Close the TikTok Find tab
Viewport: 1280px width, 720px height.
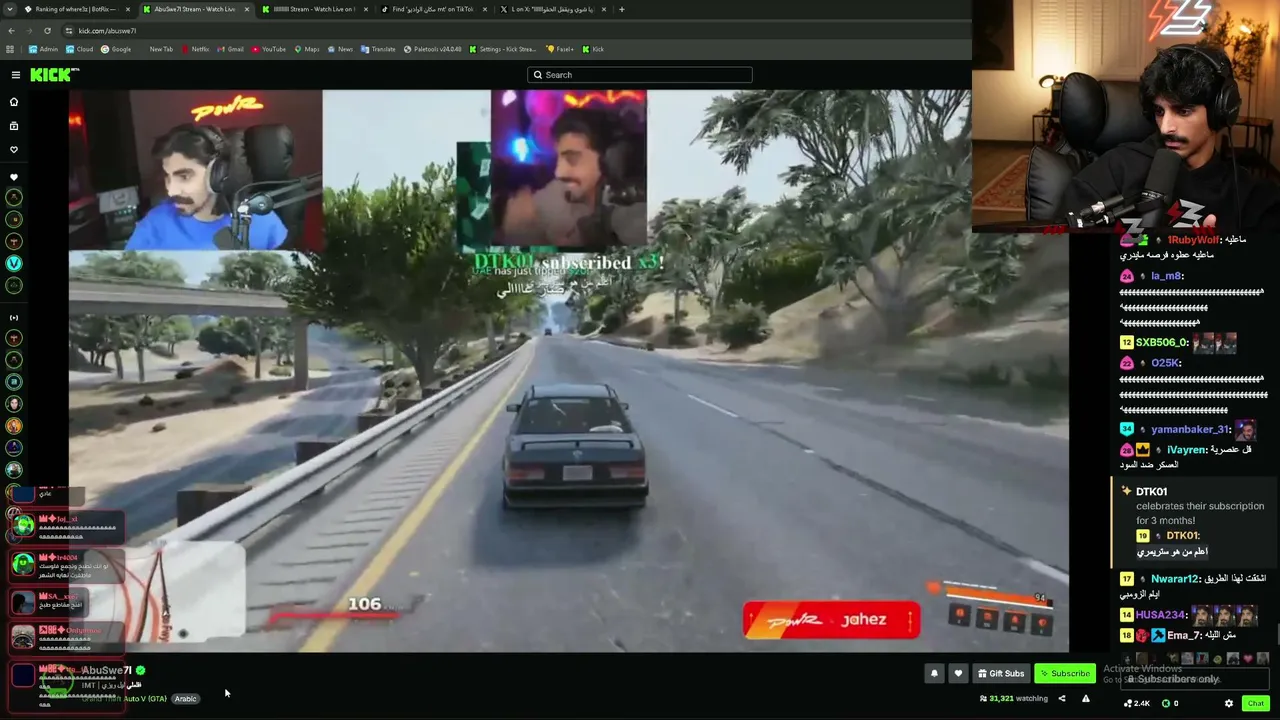485,9
